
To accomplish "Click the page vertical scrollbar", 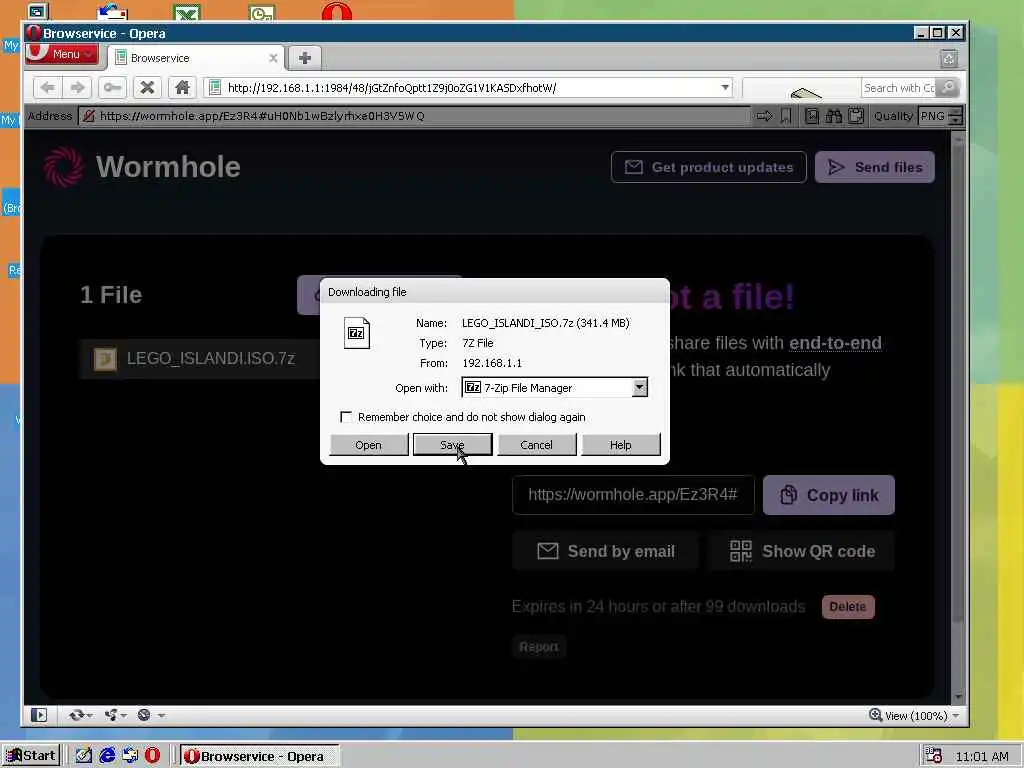I will (958, 418).
